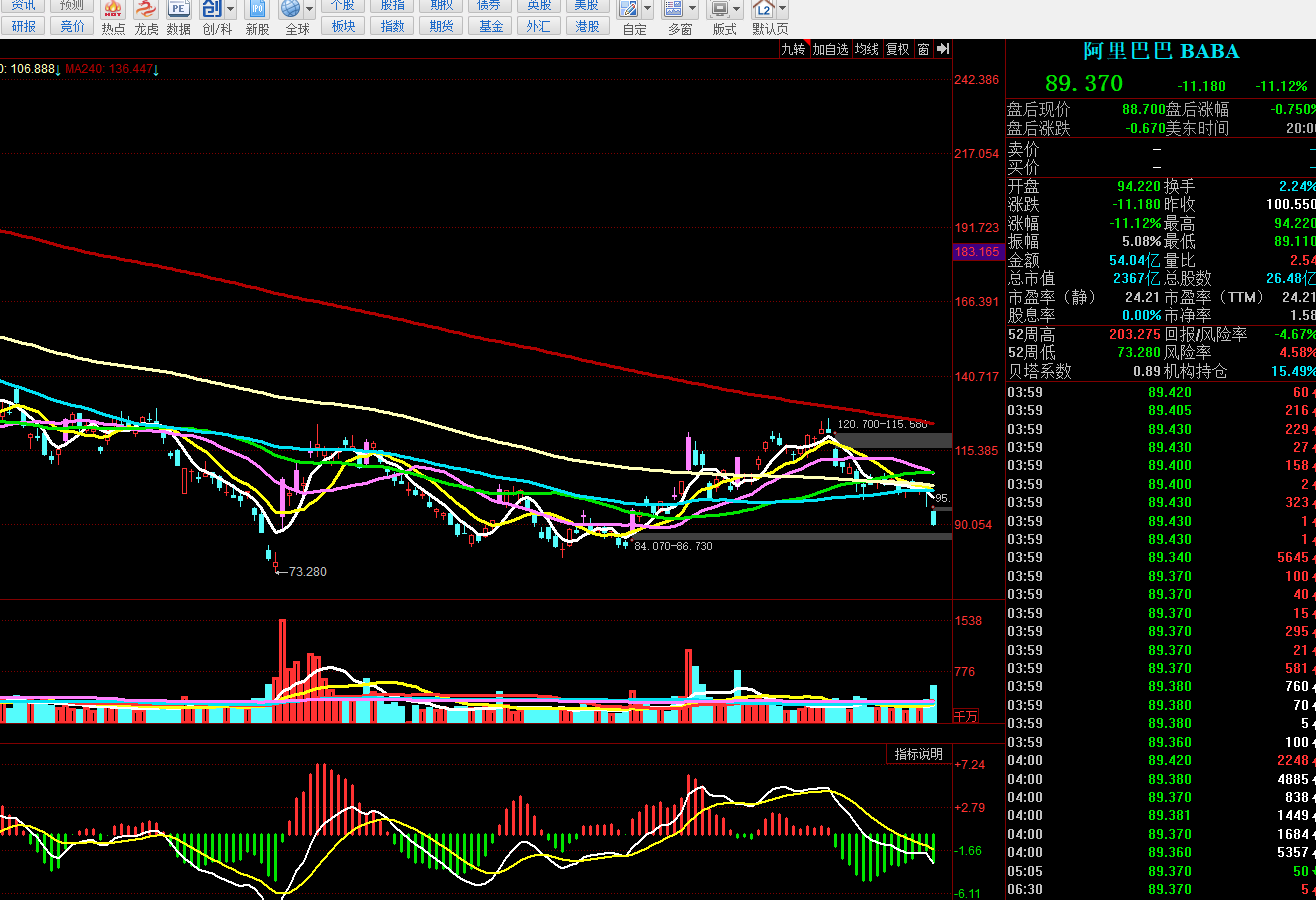Expand the 版式 dropdown arrow
The width and height of the screenshot is (1316, 900).
coord(738,10)
